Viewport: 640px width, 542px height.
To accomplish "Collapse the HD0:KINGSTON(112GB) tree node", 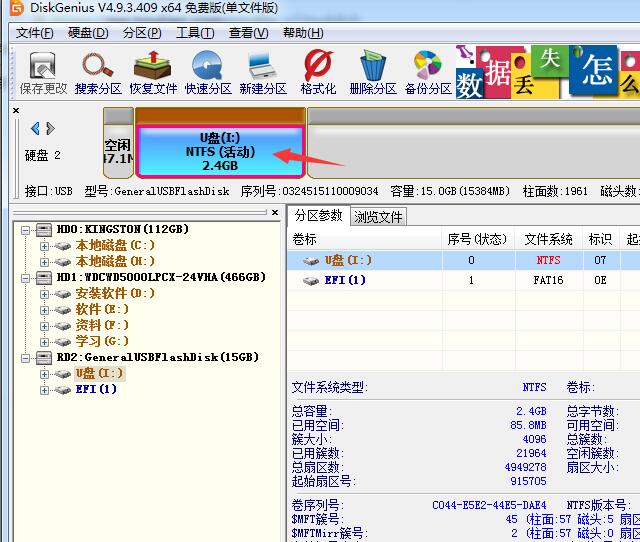I will point(25,230).
